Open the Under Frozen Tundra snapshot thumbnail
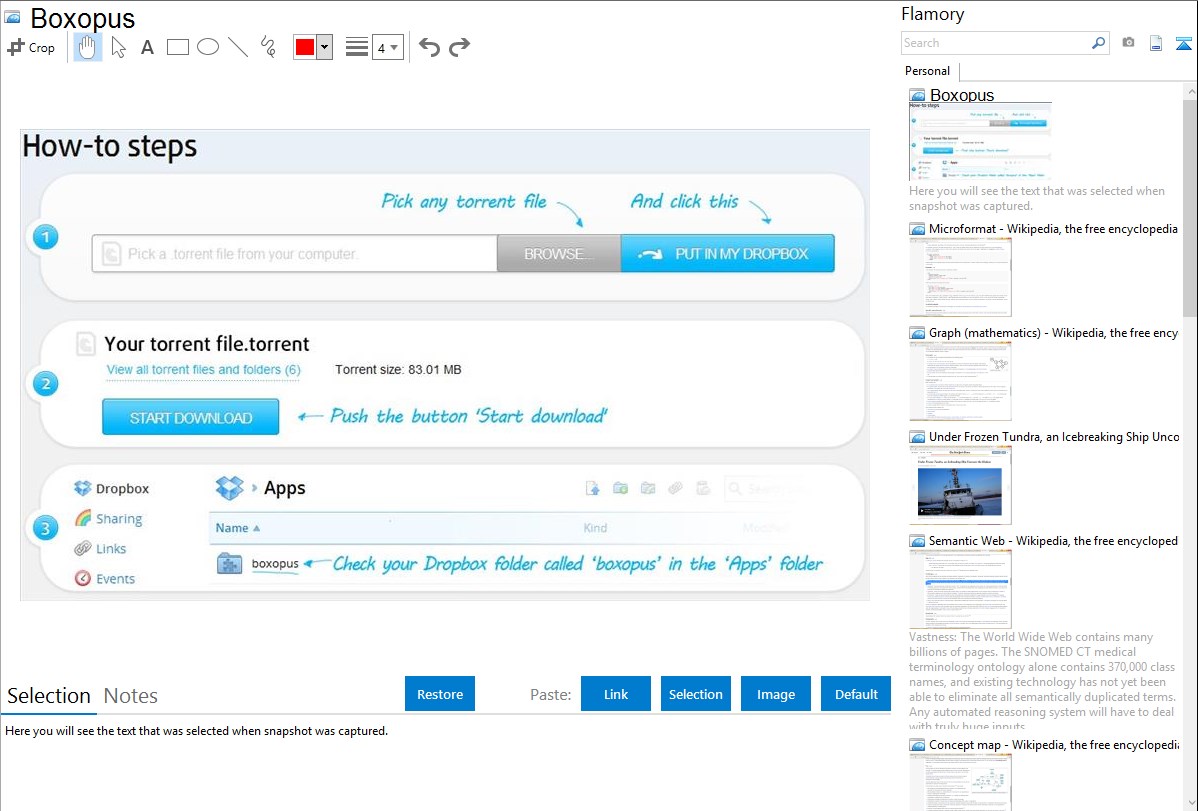Screen dimensions: 1198x811 960,485
